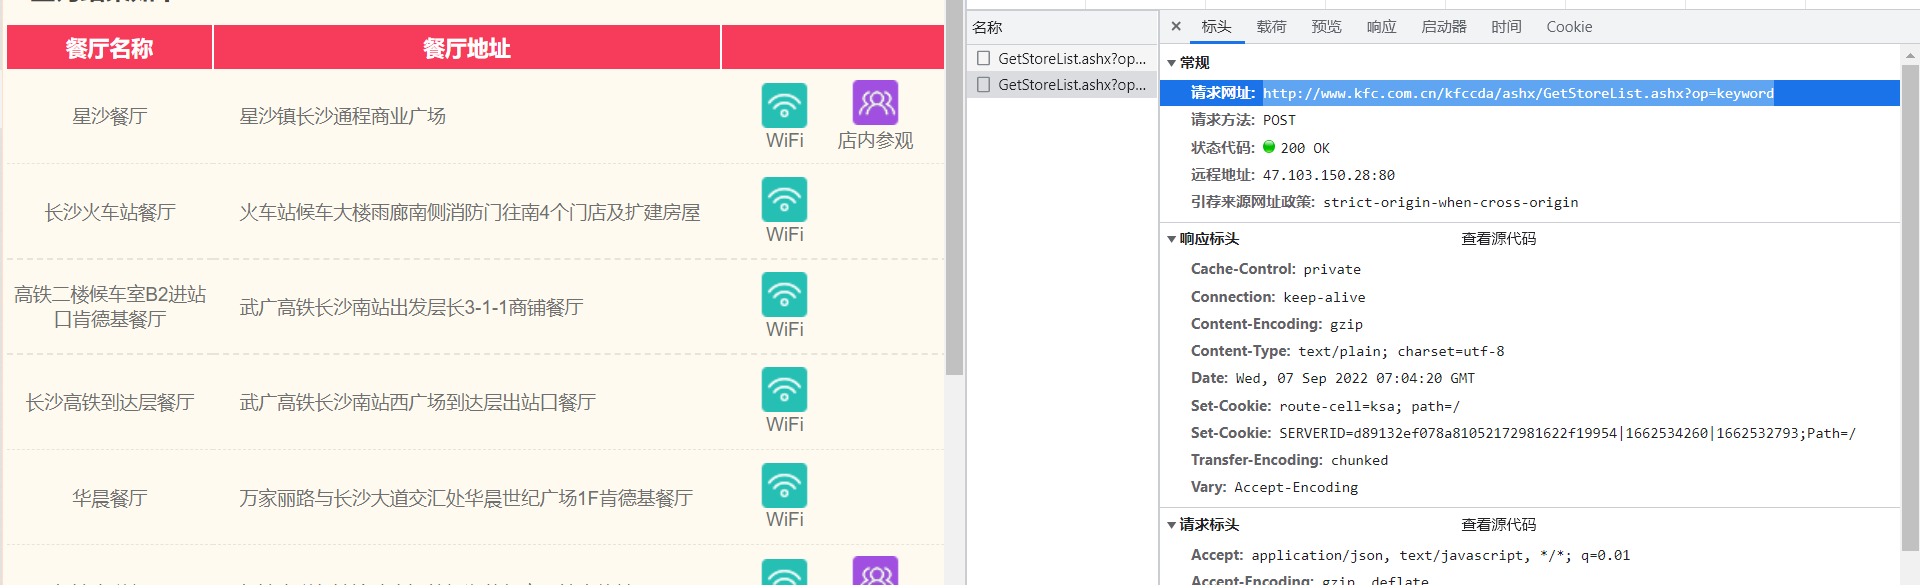
Task: Click the restaurant name 长沙高铁到达层餐厅
Action: point(109,402)
